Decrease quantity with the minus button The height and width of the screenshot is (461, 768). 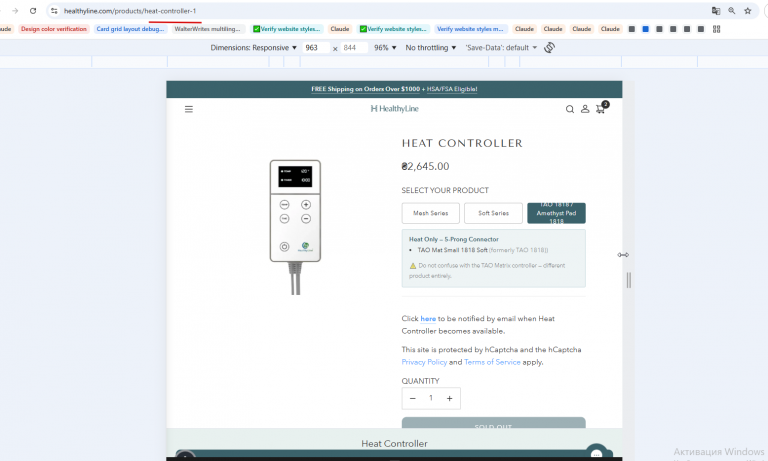click(412, 398)
